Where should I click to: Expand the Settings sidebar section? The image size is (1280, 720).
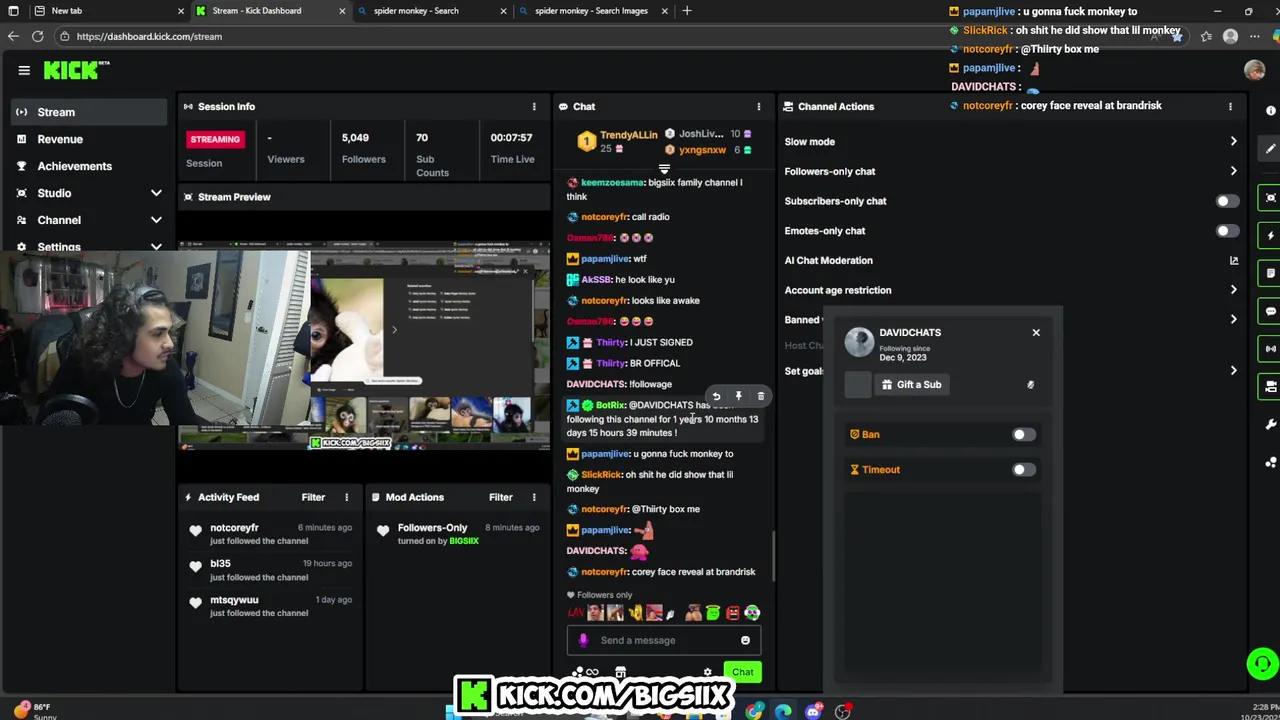[156, 246]
